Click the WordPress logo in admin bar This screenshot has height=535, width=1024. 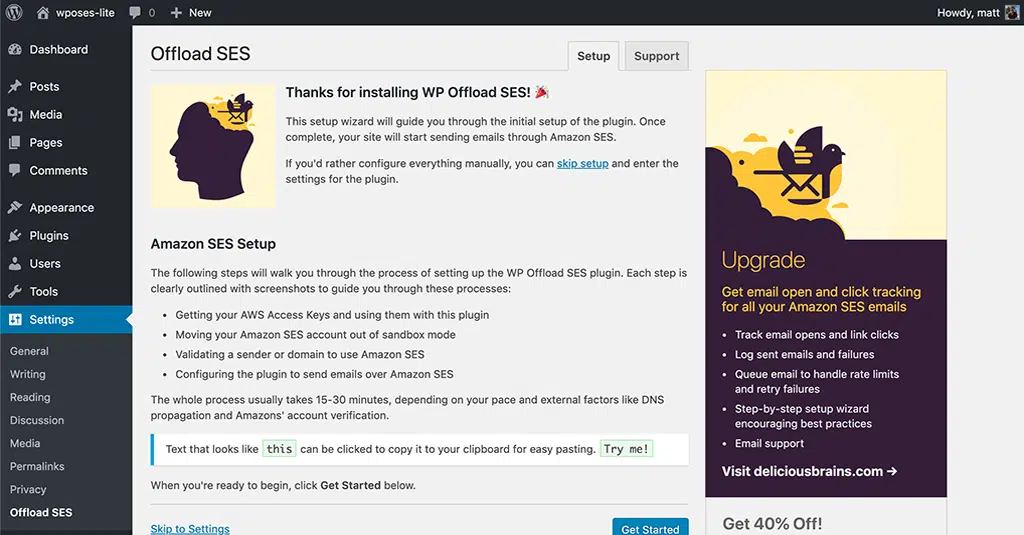click(x=14, y=12)
